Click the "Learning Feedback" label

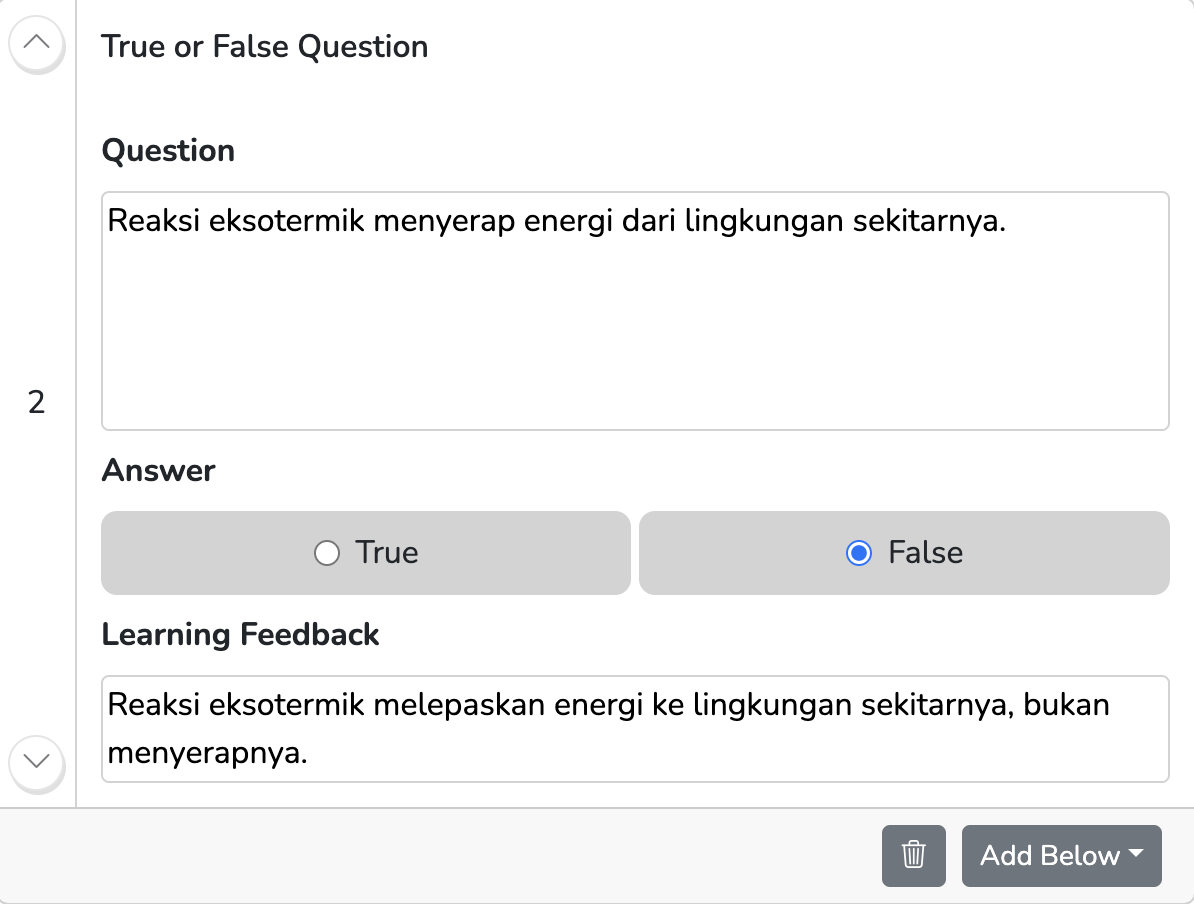pyautogui.click(x=240, y=635)
